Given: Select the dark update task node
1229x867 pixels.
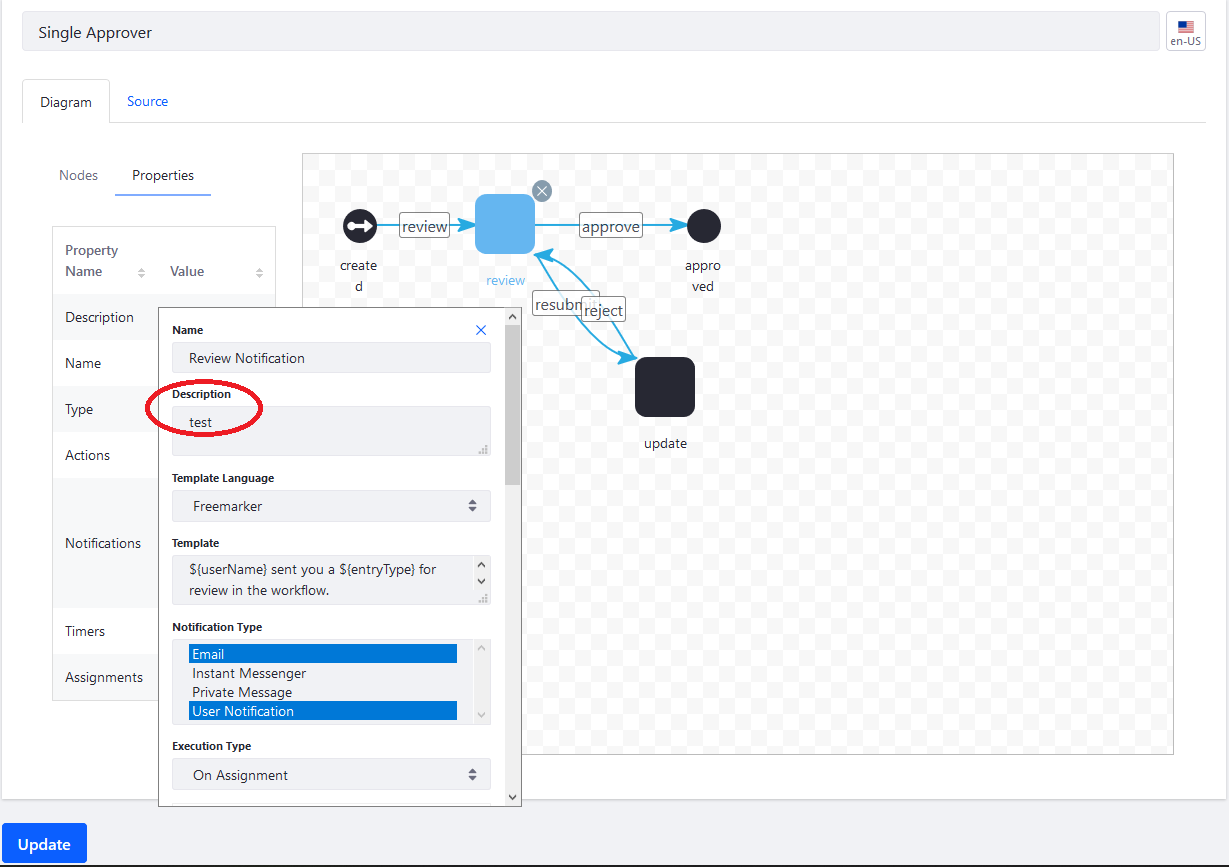Looking at the screenshot, I should coord(665,387).
